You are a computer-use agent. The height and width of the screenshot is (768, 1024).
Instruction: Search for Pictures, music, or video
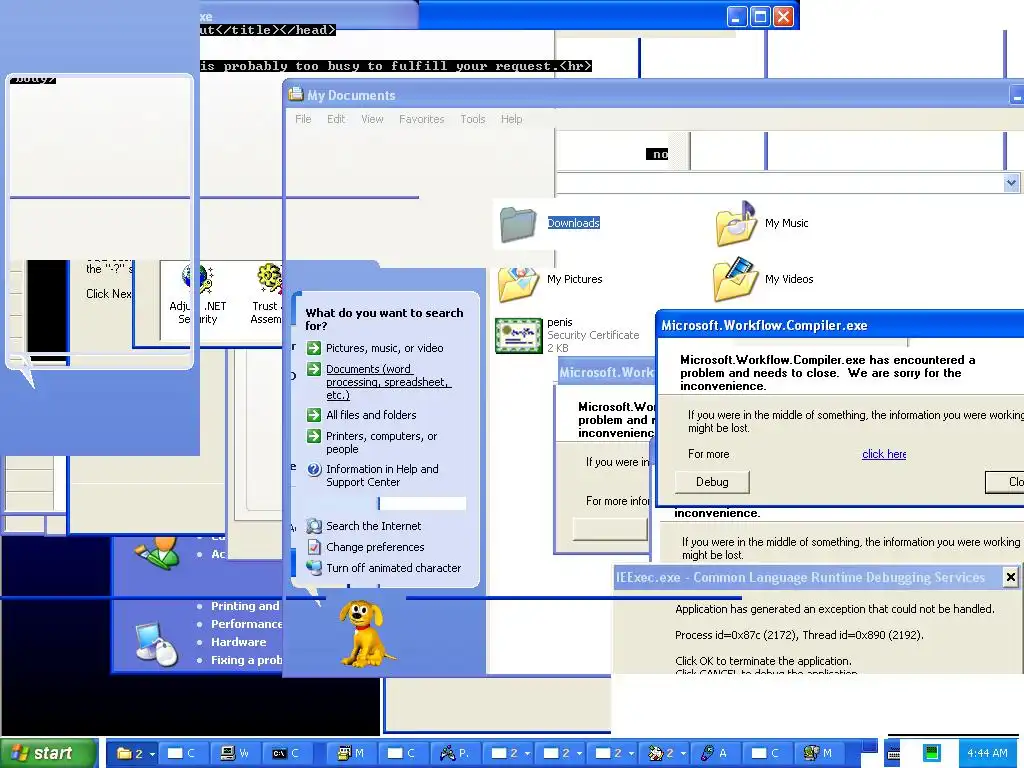point(376,348)
